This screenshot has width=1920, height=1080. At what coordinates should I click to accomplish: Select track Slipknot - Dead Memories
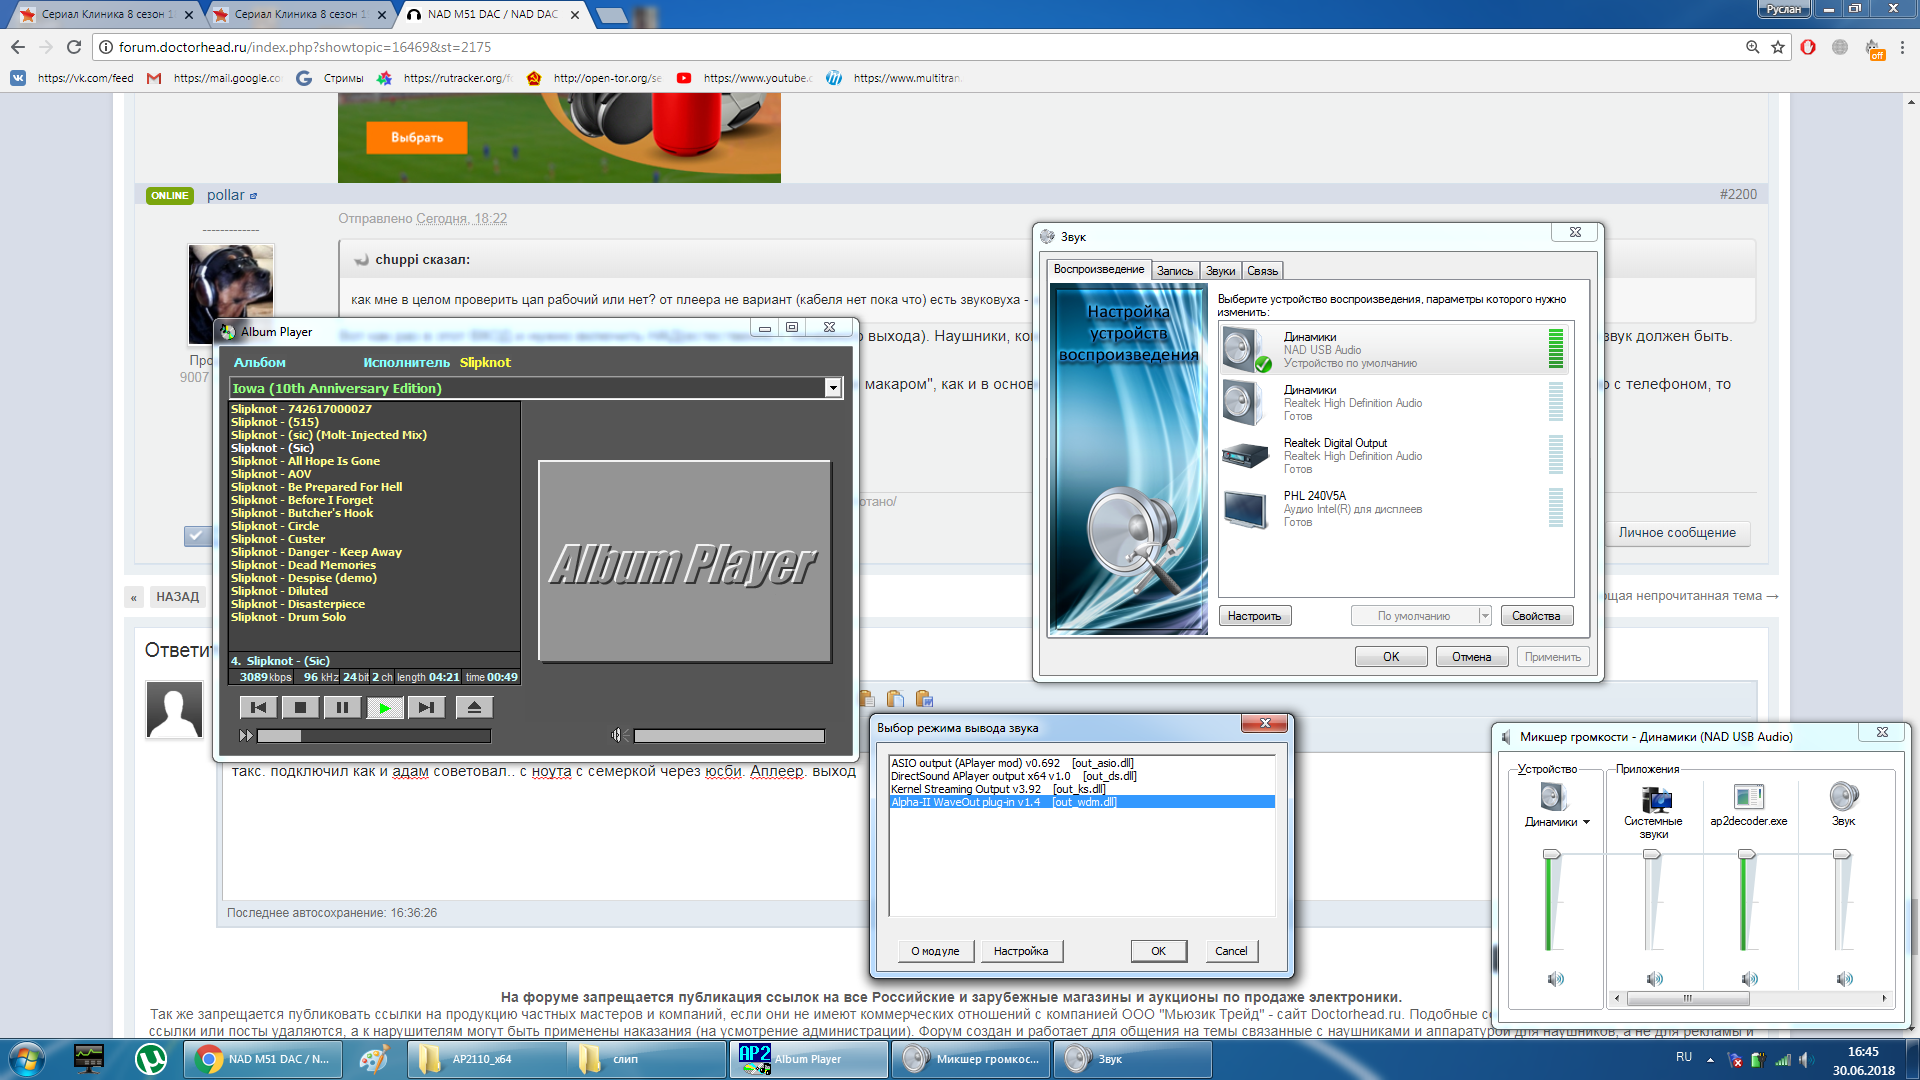point(303,565)
